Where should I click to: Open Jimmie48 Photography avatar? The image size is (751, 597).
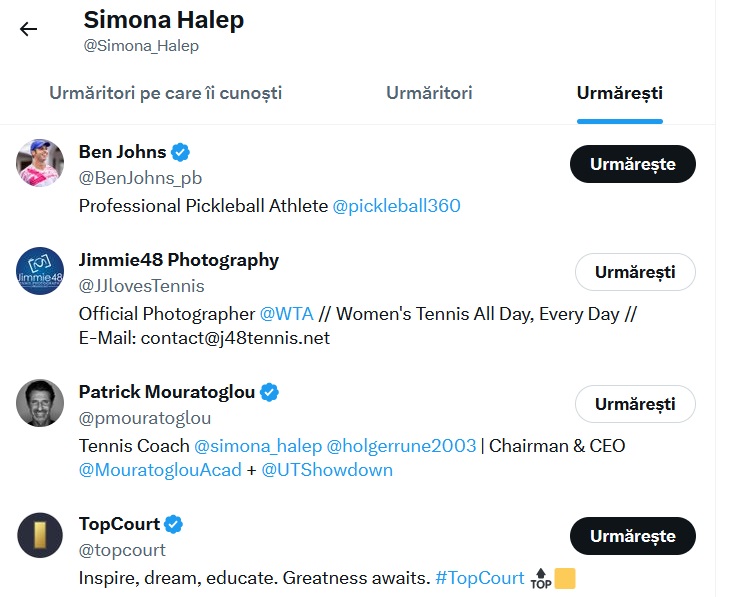[40, 270]
